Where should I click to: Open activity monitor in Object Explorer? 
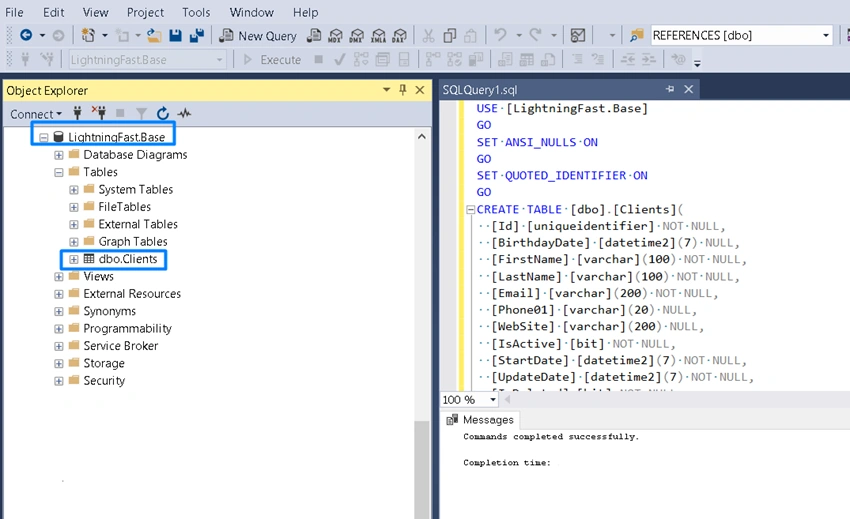point(184,113)
